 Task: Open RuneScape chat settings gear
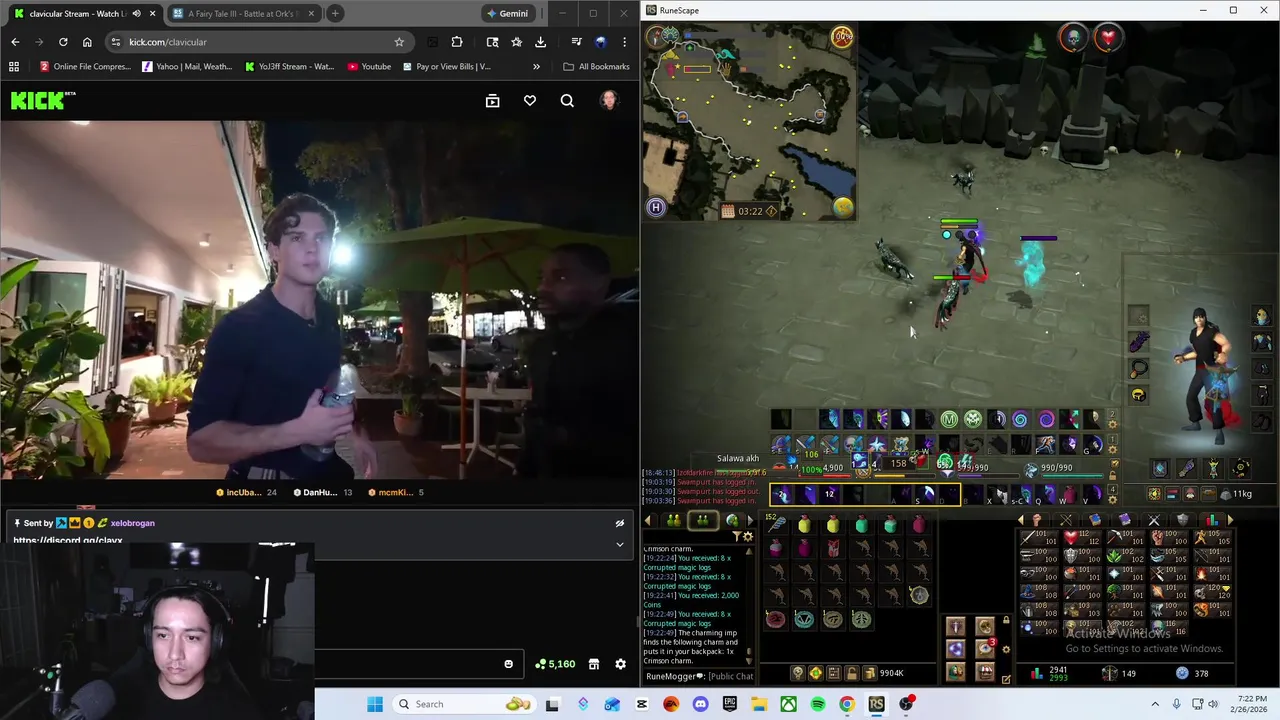tap(747, 537)
